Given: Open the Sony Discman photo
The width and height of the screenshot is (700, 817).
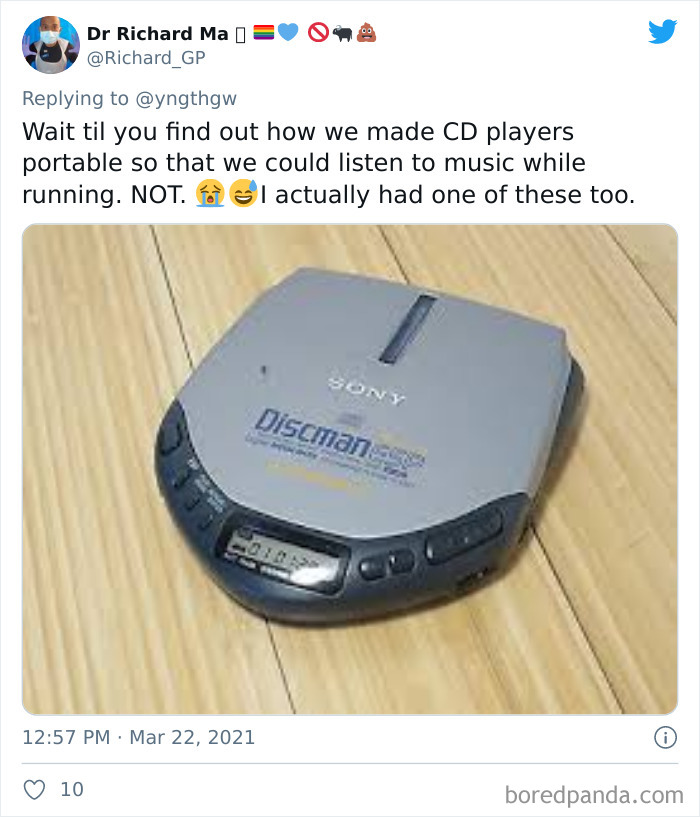Looking at the screenshot, I should click(x=350, y=469).
